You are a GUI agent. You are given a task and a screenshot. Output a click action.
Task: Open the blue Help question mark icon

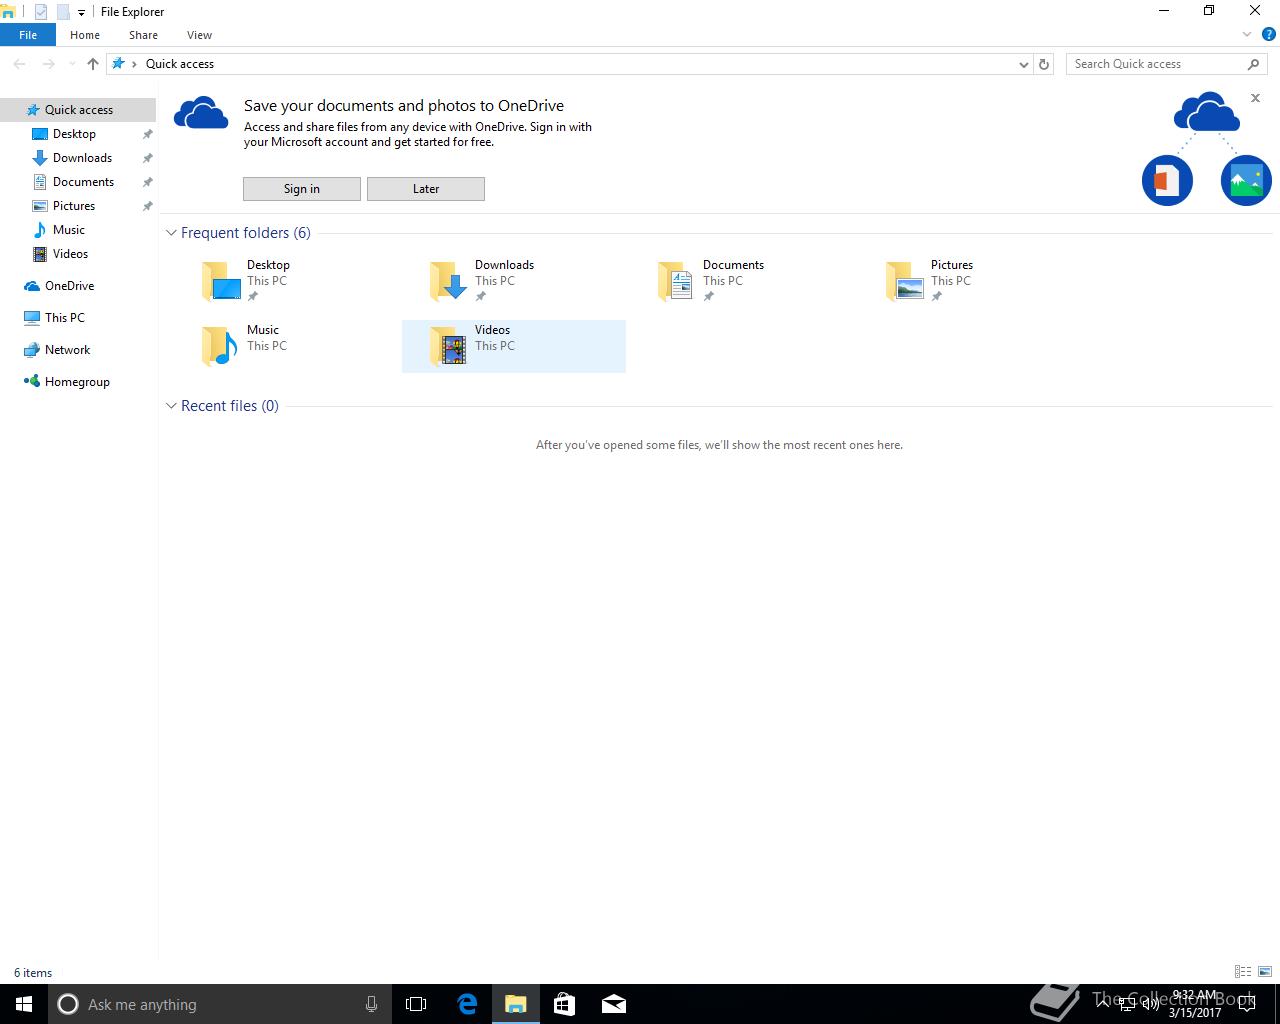1269,35
